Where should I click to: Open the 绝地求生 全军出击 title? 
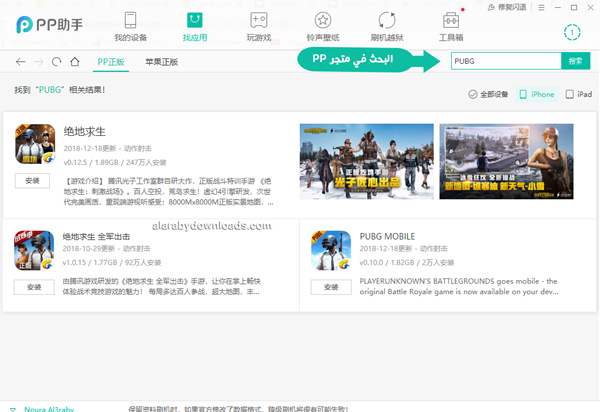click(96, 236)
